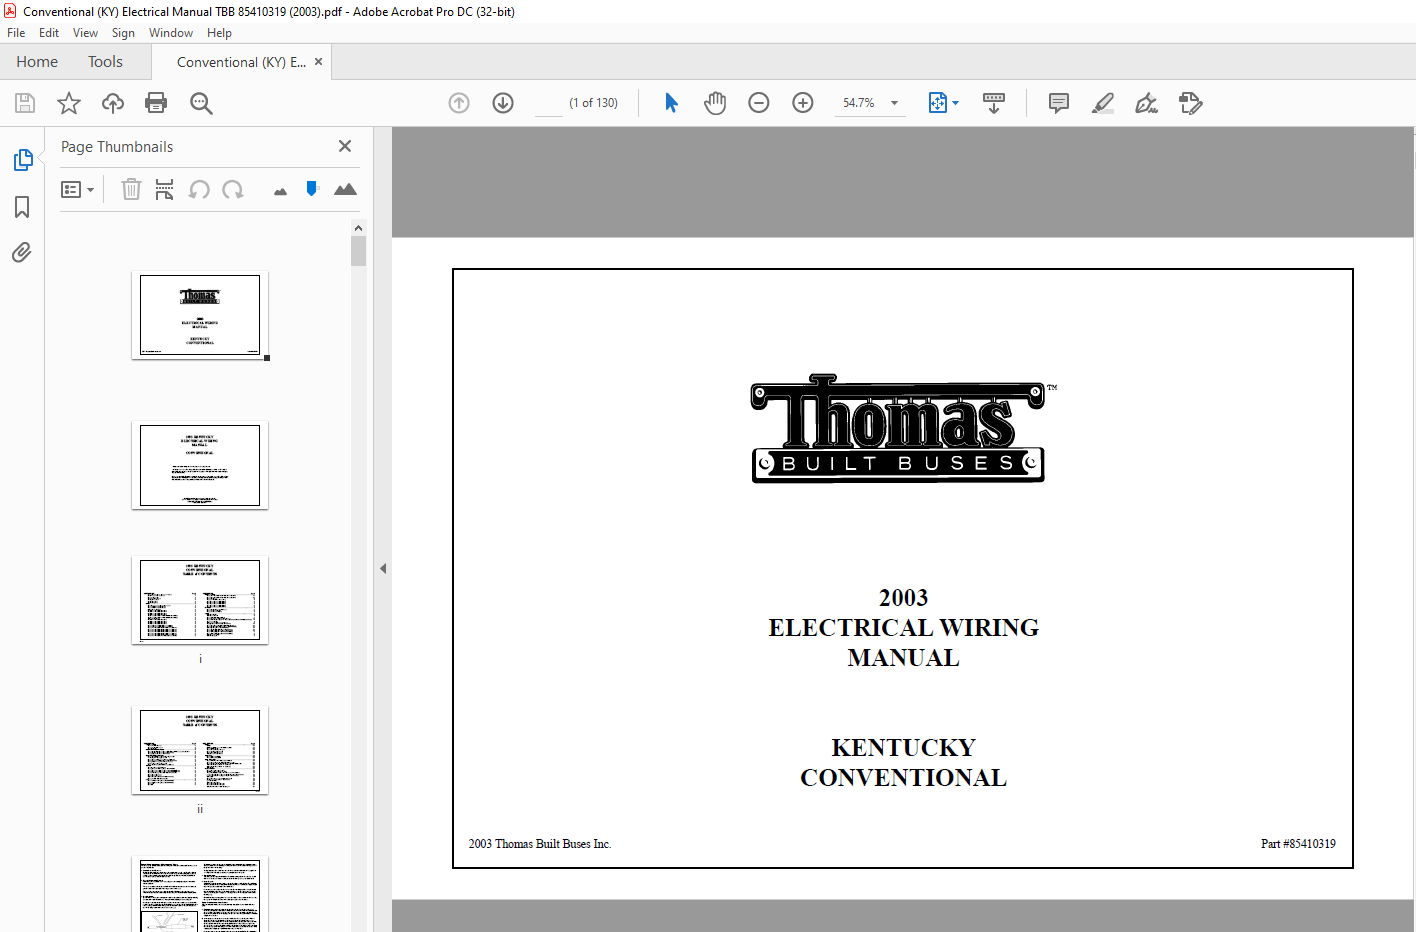Select thumbnail of page ii
The image size is (1416, 932).
coord(200,751)
